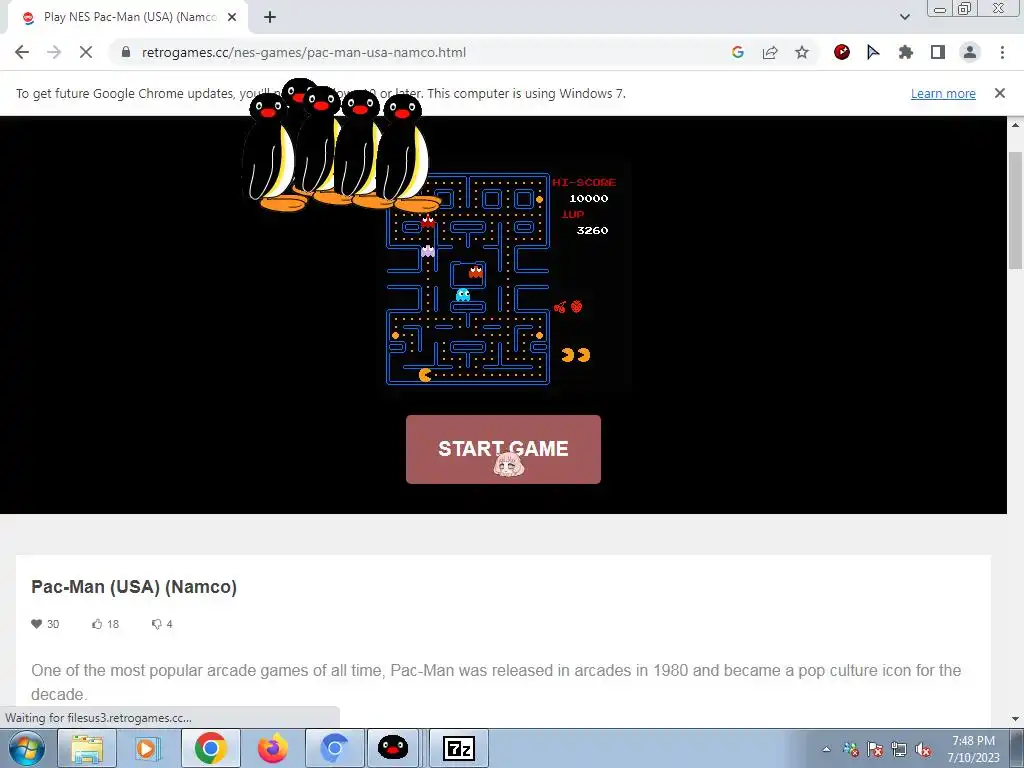The width and height of the screenshot is (1024, 768).
Task: Open 7-Zip from the taskbar
Action: pos(458,748)
